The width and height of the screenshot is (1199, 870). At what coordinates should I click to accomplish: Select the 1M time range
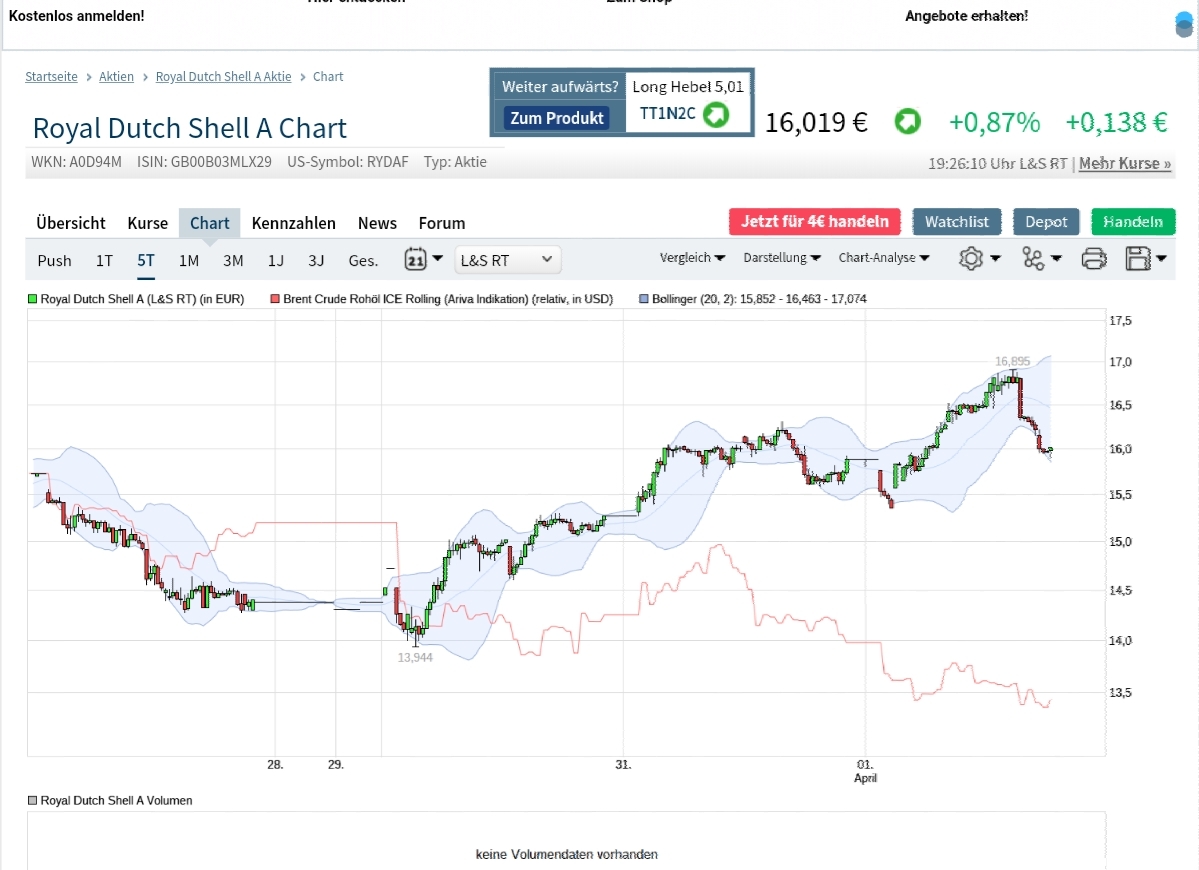pyautogui.click(x=189, y=261)
